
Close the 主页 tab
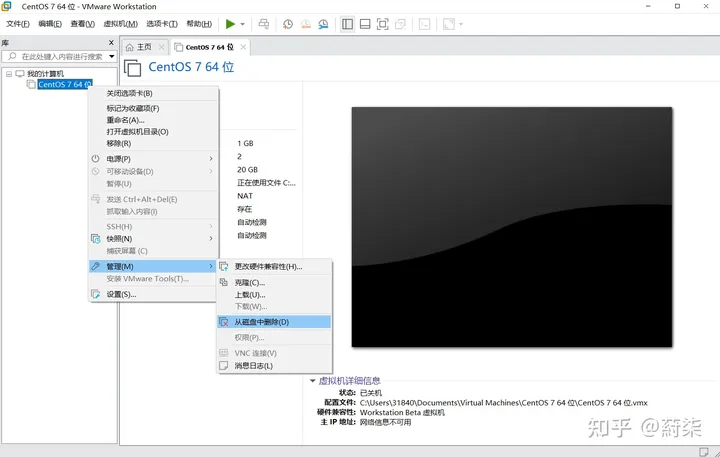pos(161,47)
